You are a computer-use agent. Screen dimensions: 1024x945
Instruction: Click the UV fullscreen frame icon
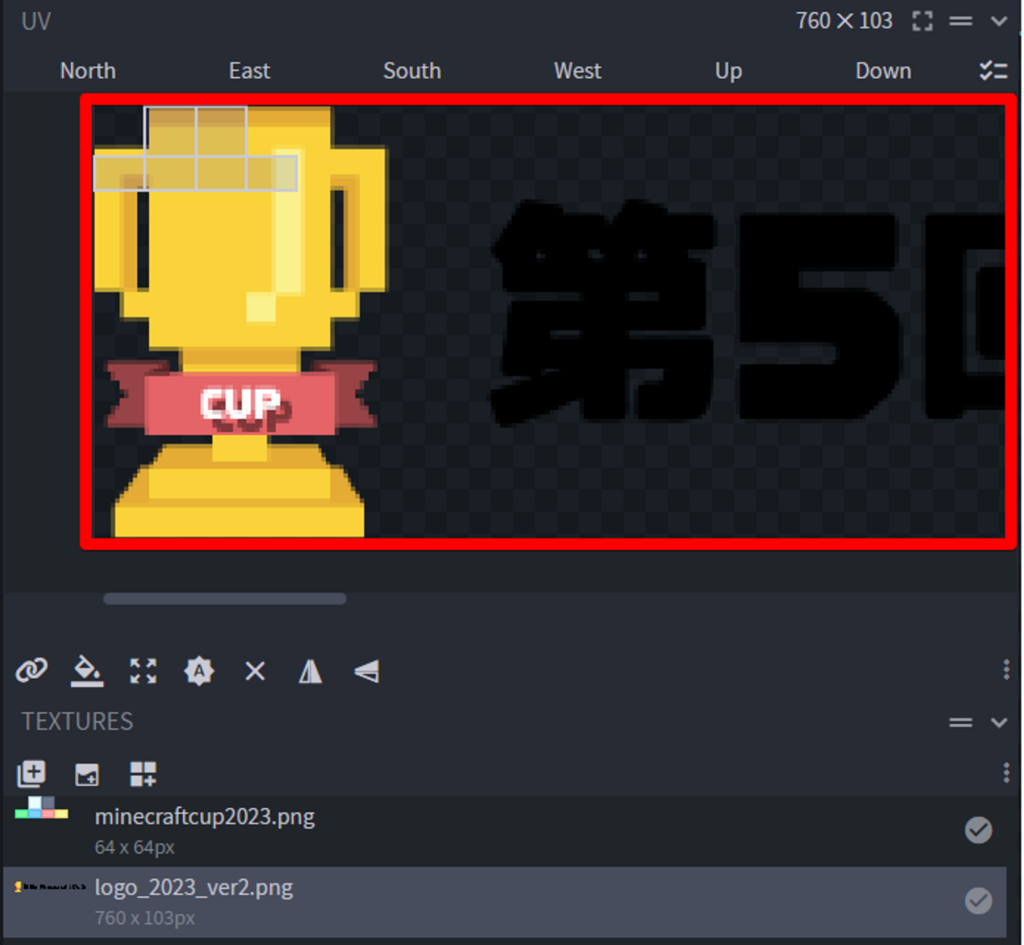(x=922, y=21)
